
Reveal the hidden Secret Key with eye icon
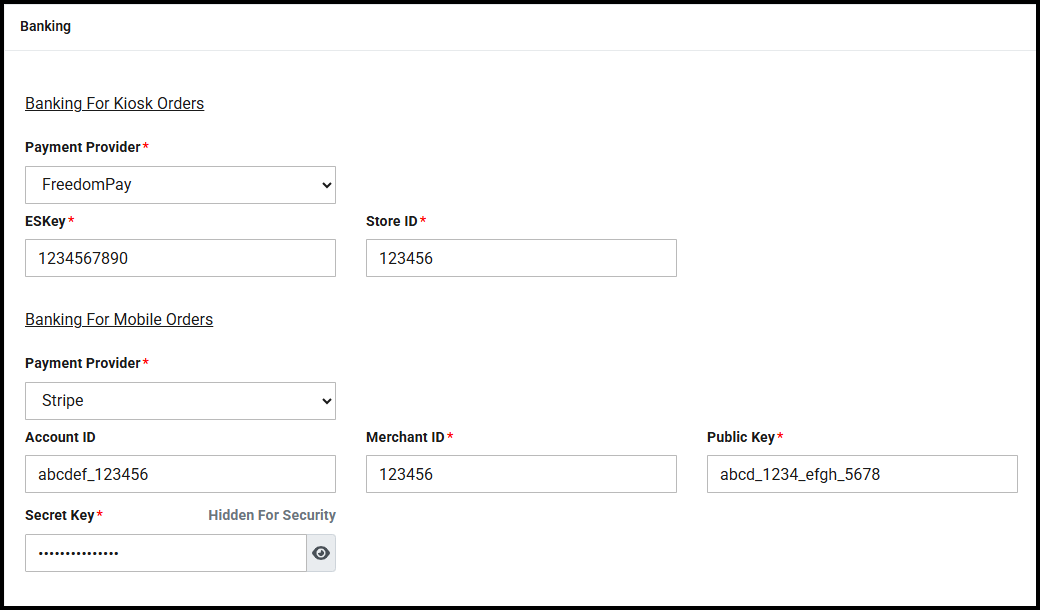point(321,553)
